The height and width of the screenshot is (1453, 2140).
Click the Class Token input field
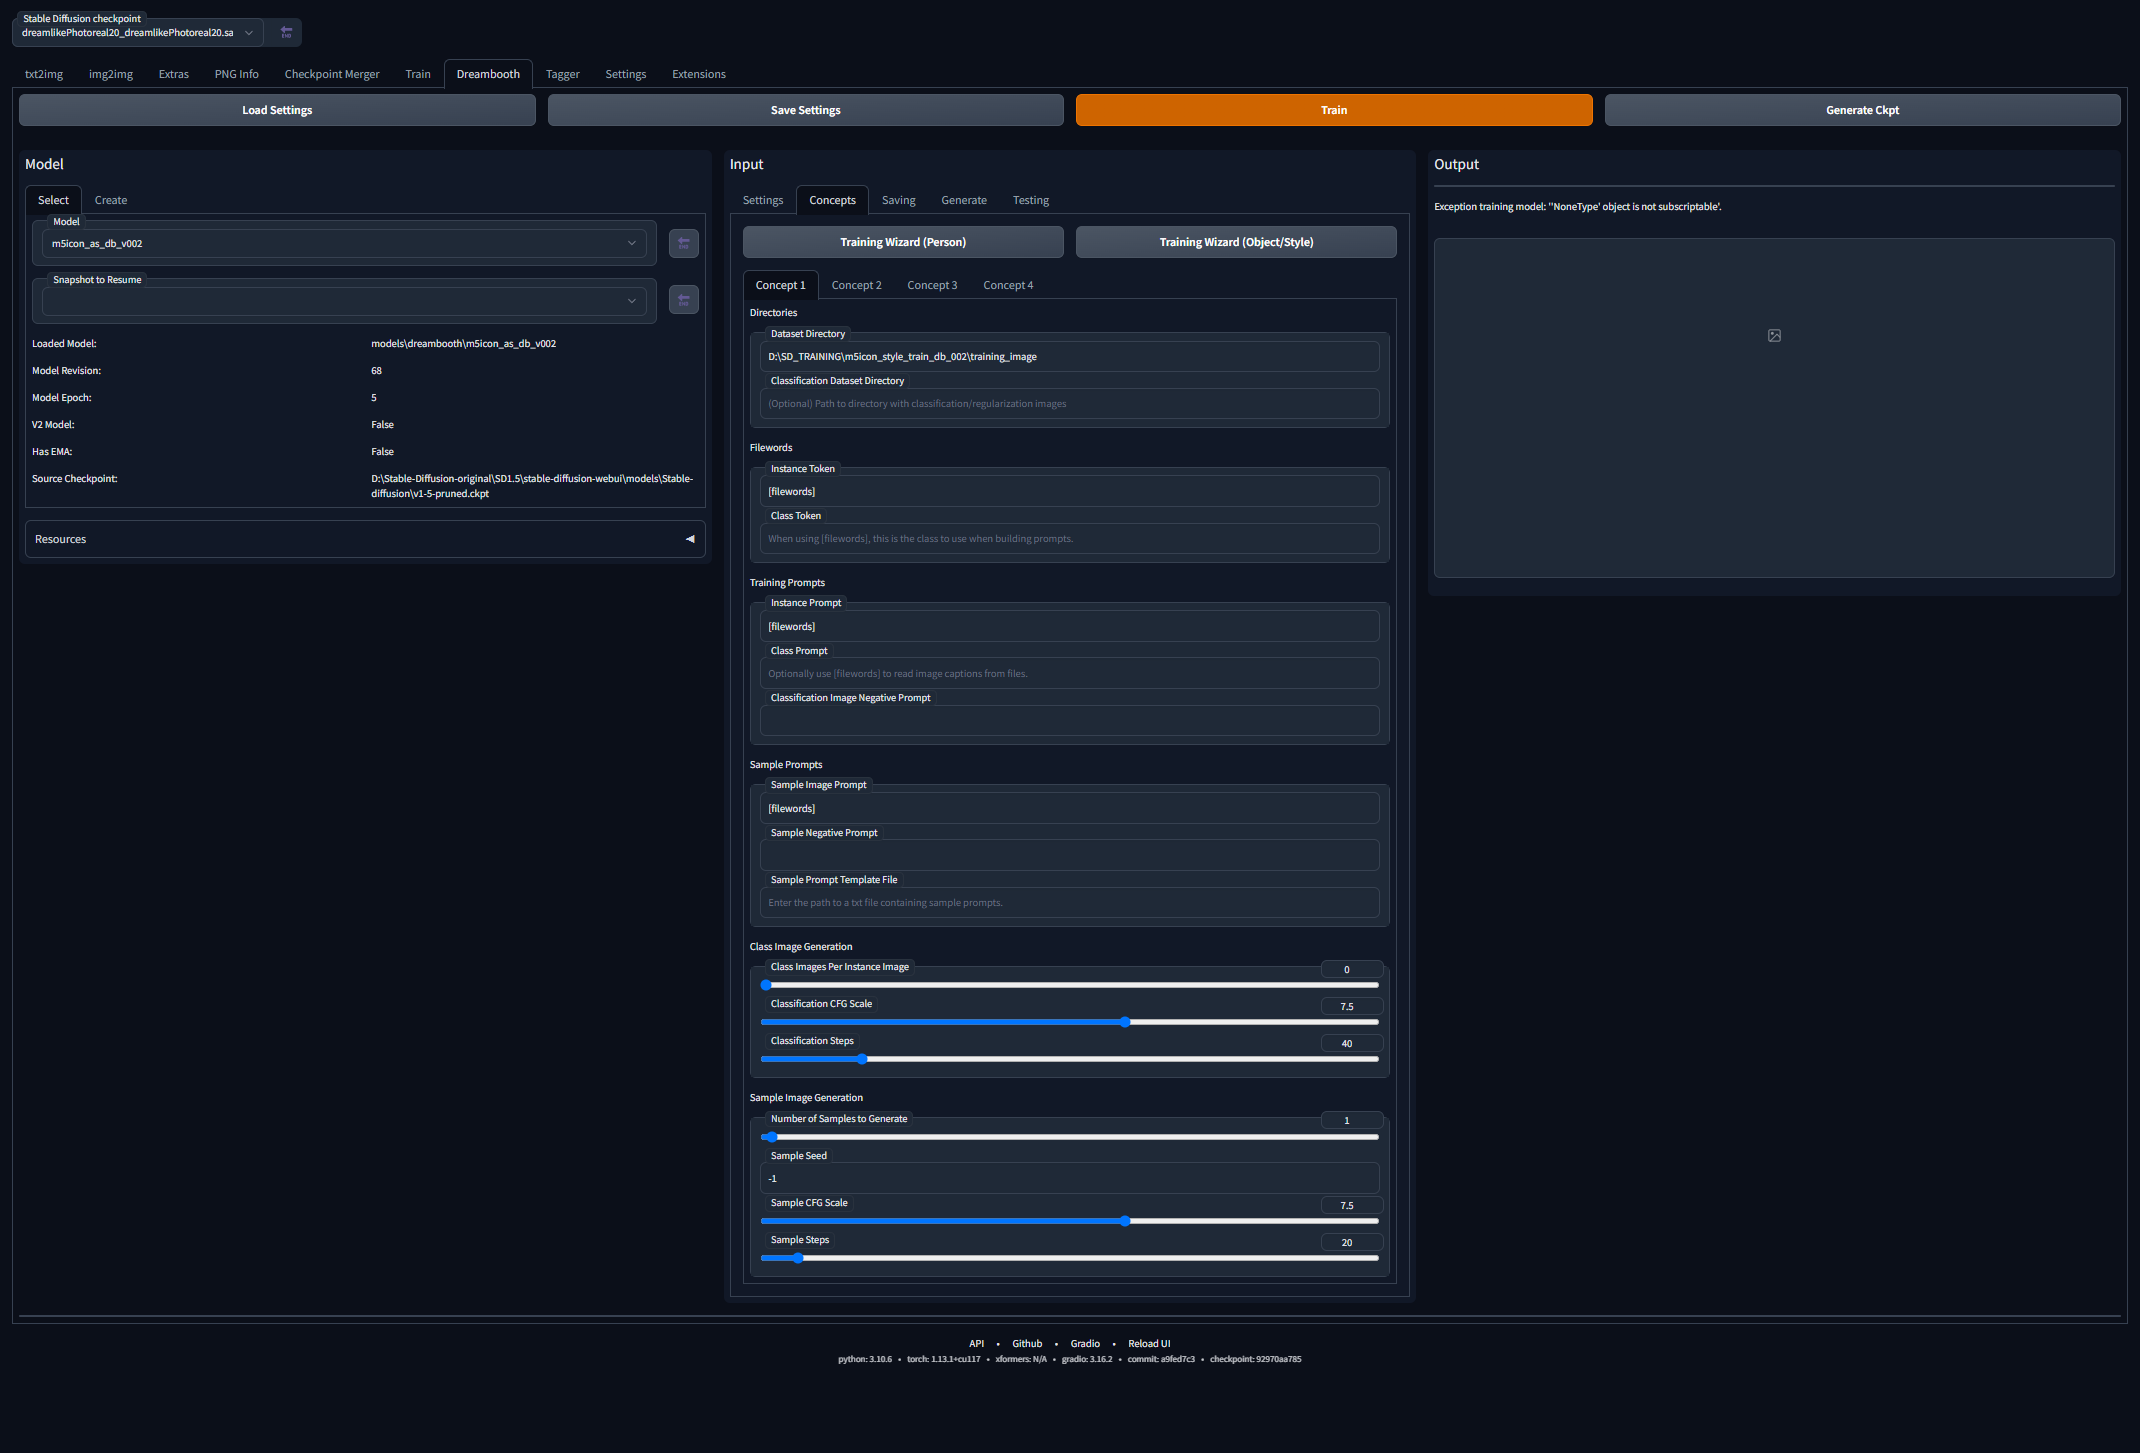(x=1070, y=539)
